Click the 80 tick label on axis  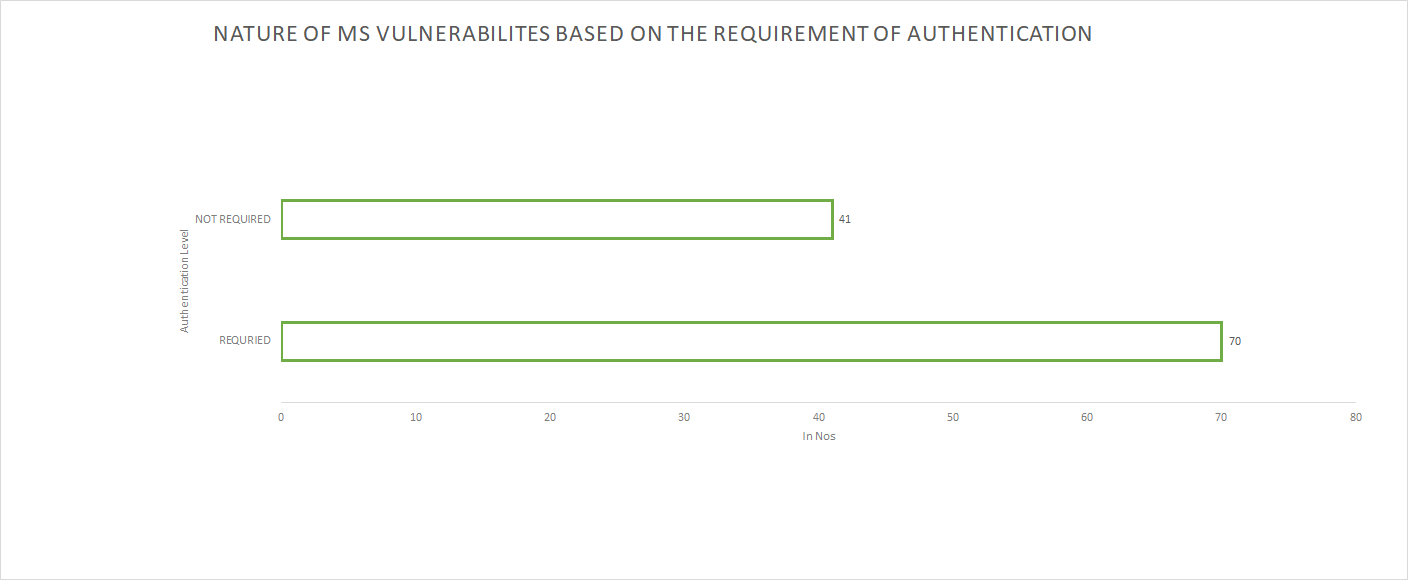pos(1356,417)
